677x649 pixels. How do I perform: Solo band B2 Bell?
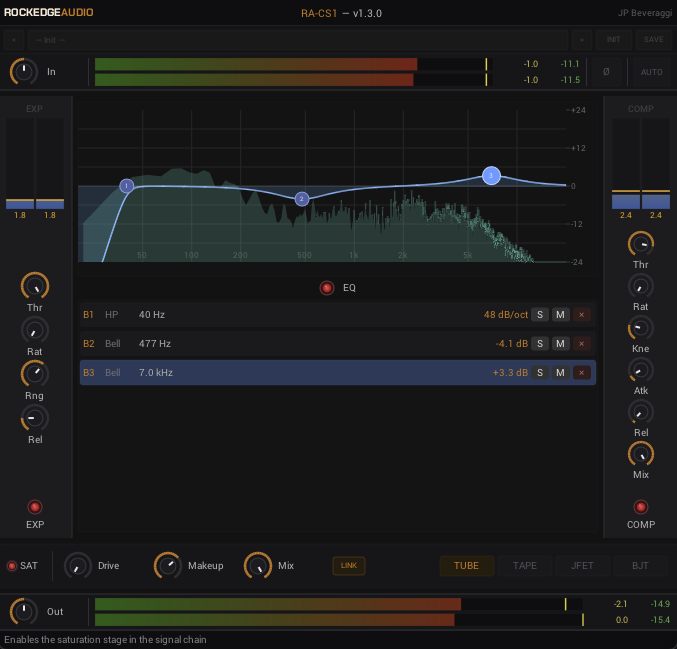[540, 344]
